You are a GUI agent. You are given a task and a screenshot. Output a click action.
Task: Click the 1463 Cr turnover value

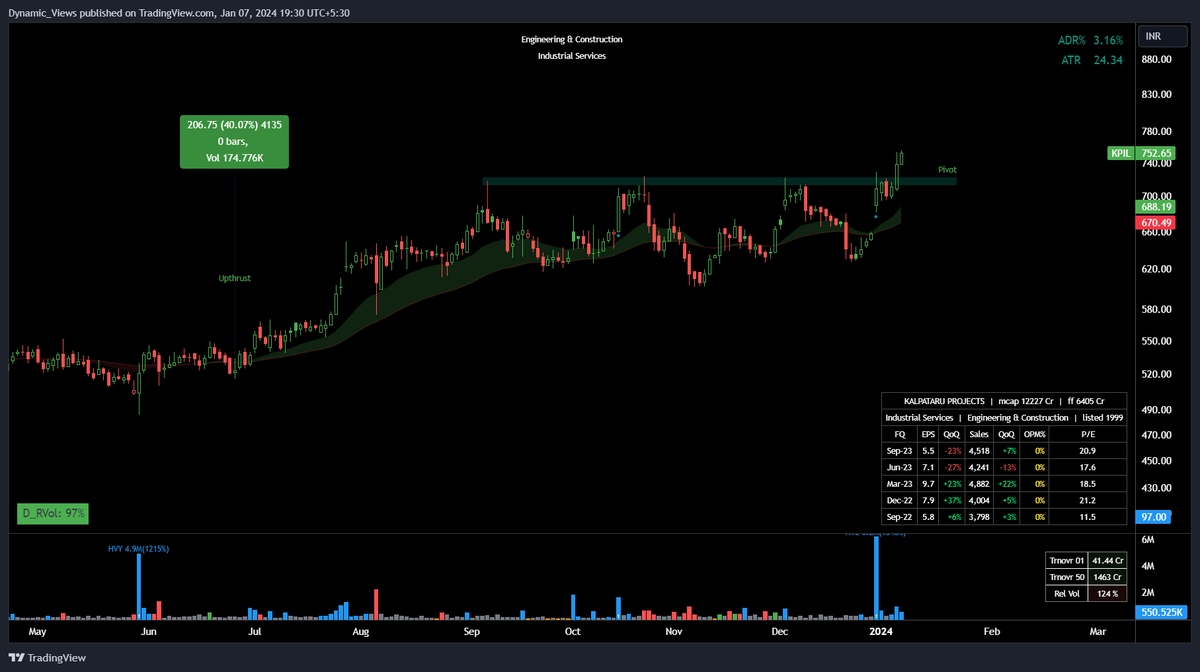coord(1107,577)
